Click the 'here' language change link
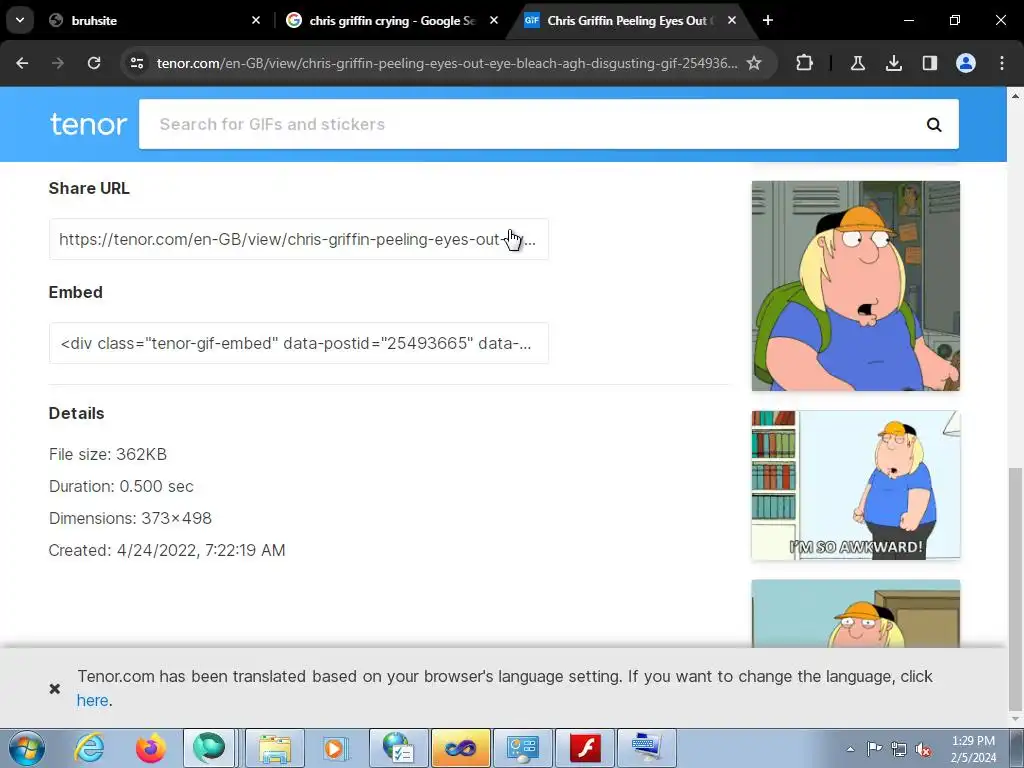Screen dimensions: 1024x768 (92, 700)
